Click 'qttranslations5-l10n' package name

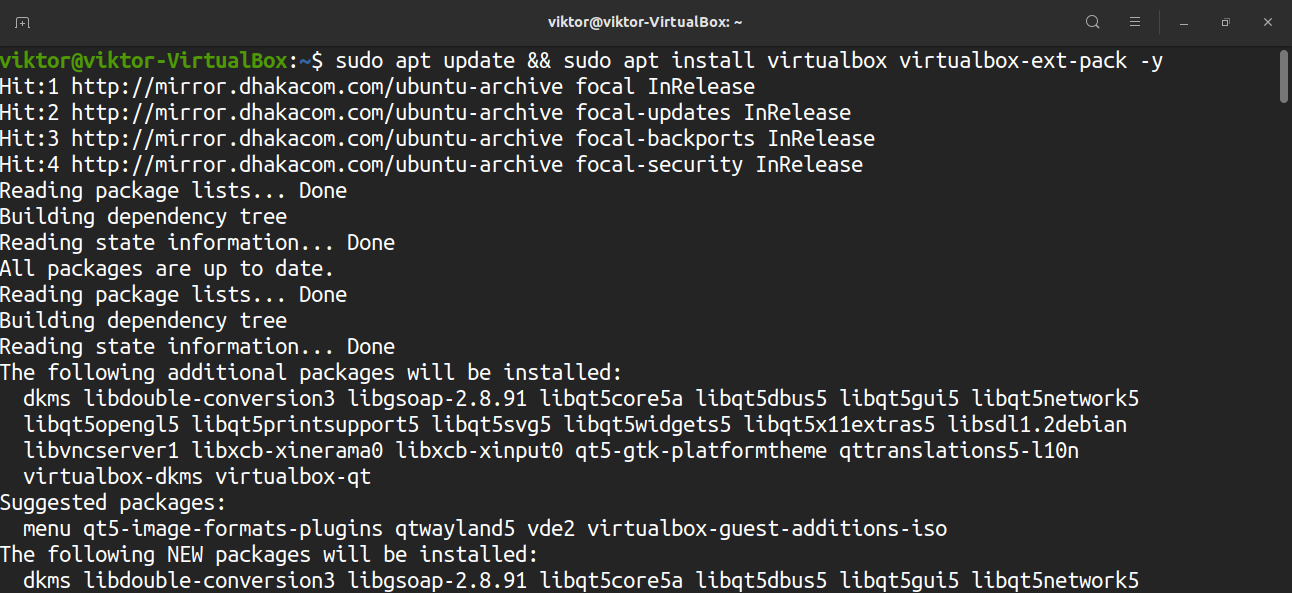(x=959, y=451)
